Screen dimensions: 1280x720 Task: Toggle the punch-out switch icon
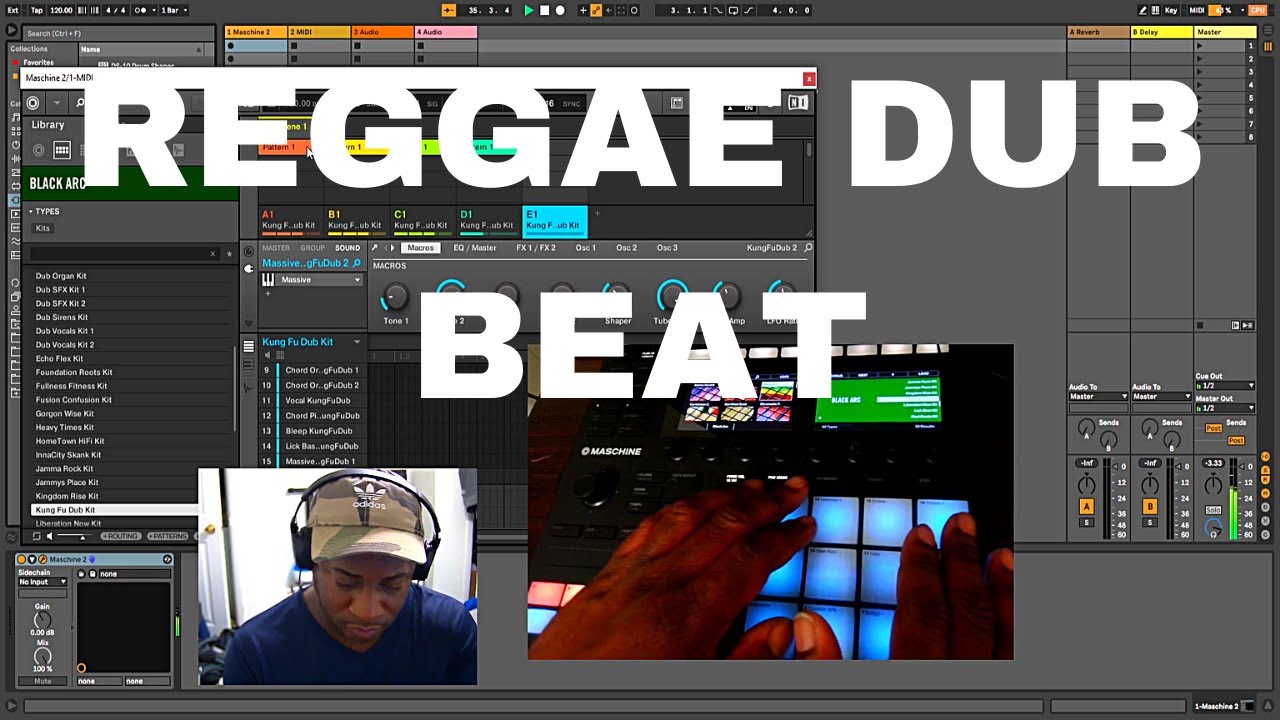tap(747, 10)
